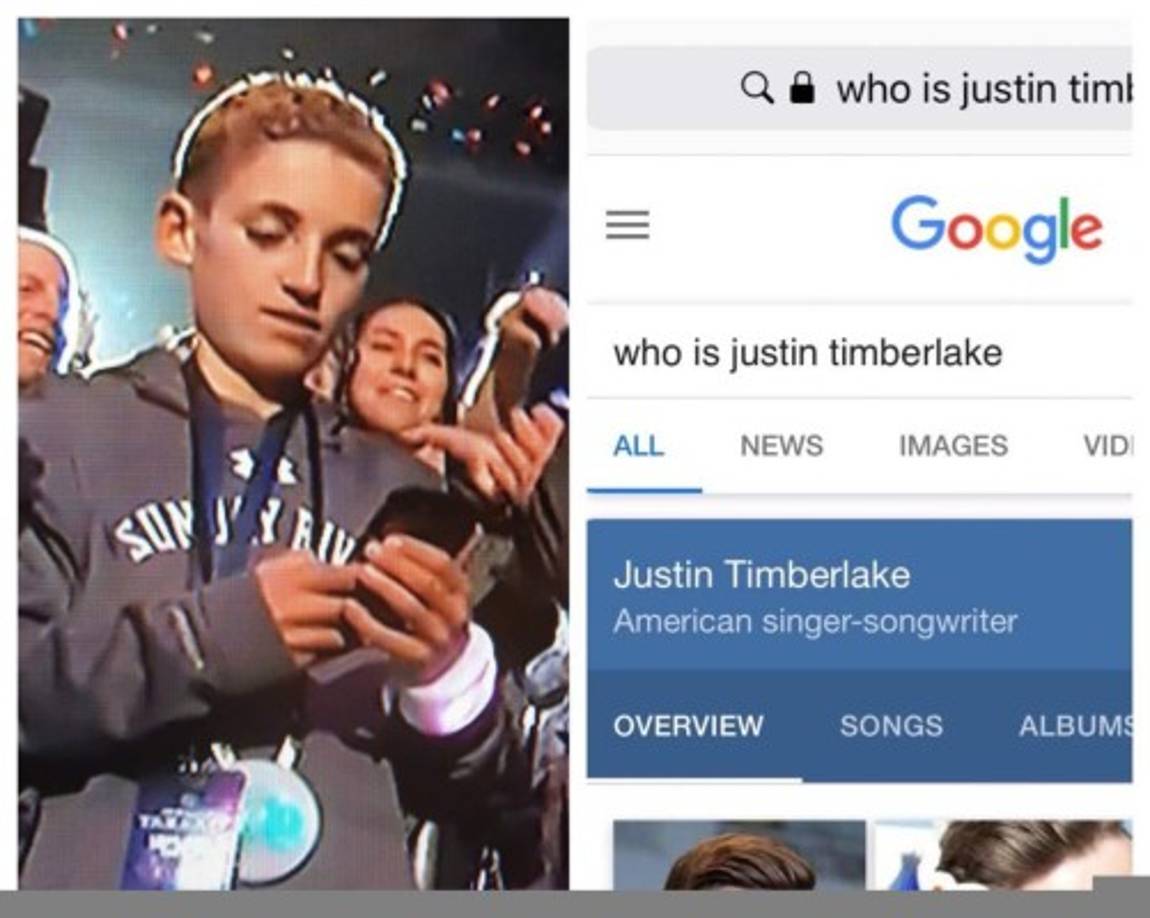The height and width of the screenshot is (918, 1150).
Task: Open the hamburger menu icon
Action: 627,224
